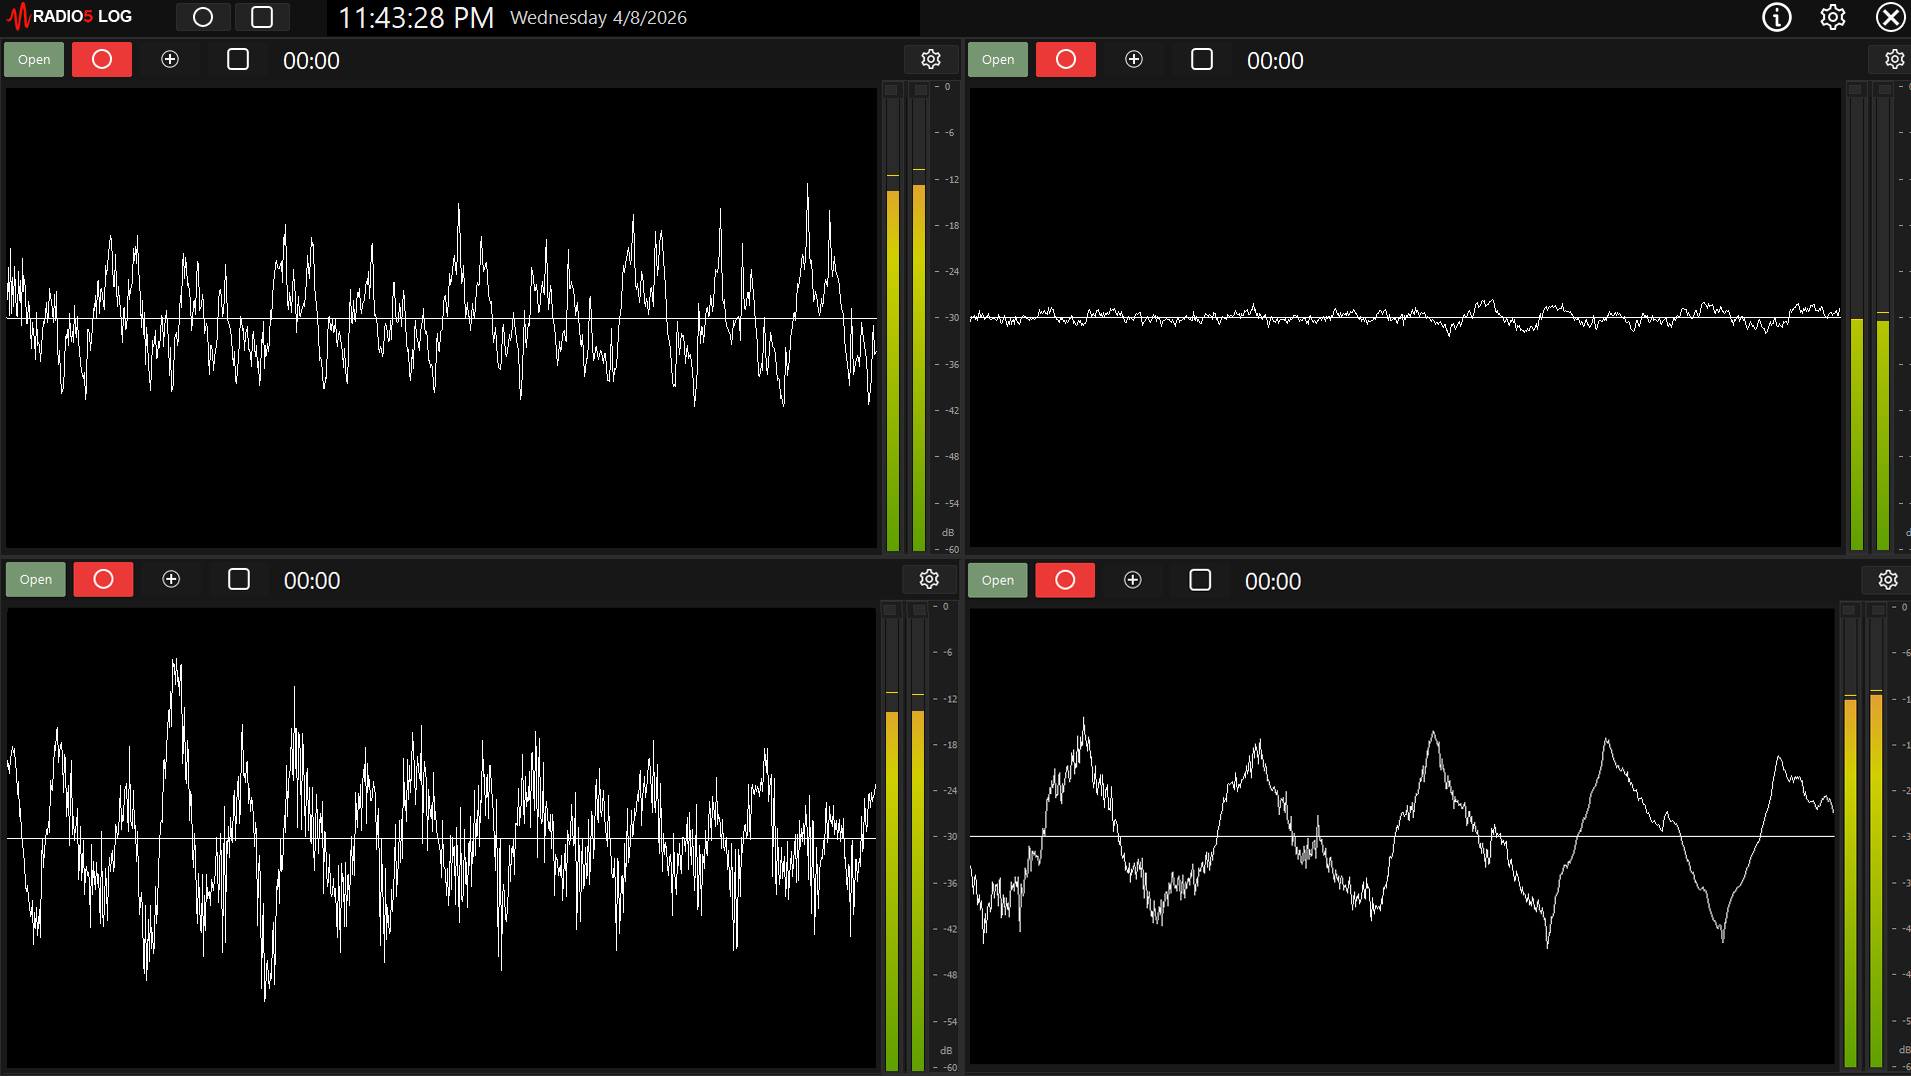Open global settings gear in the top bar

pyautogui.click(x=1832, y=17)
